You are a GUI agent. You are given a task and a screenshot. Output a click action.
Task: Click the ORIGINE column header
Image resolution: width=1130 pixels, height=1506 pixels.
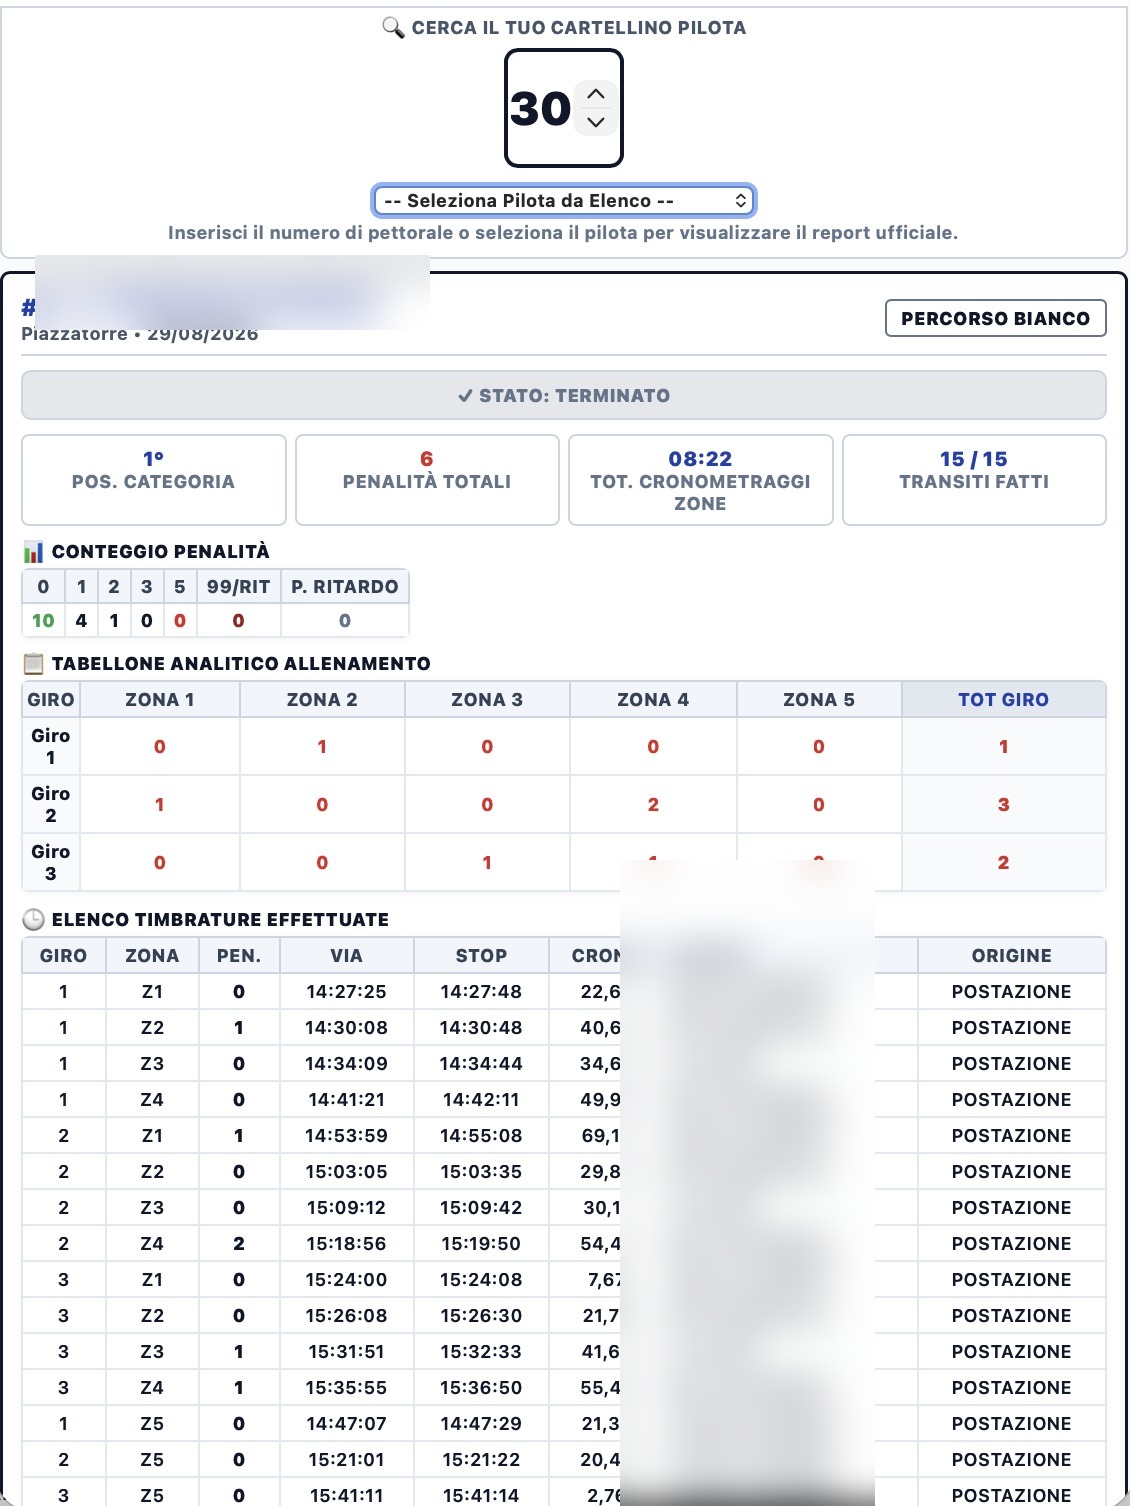1012,956
